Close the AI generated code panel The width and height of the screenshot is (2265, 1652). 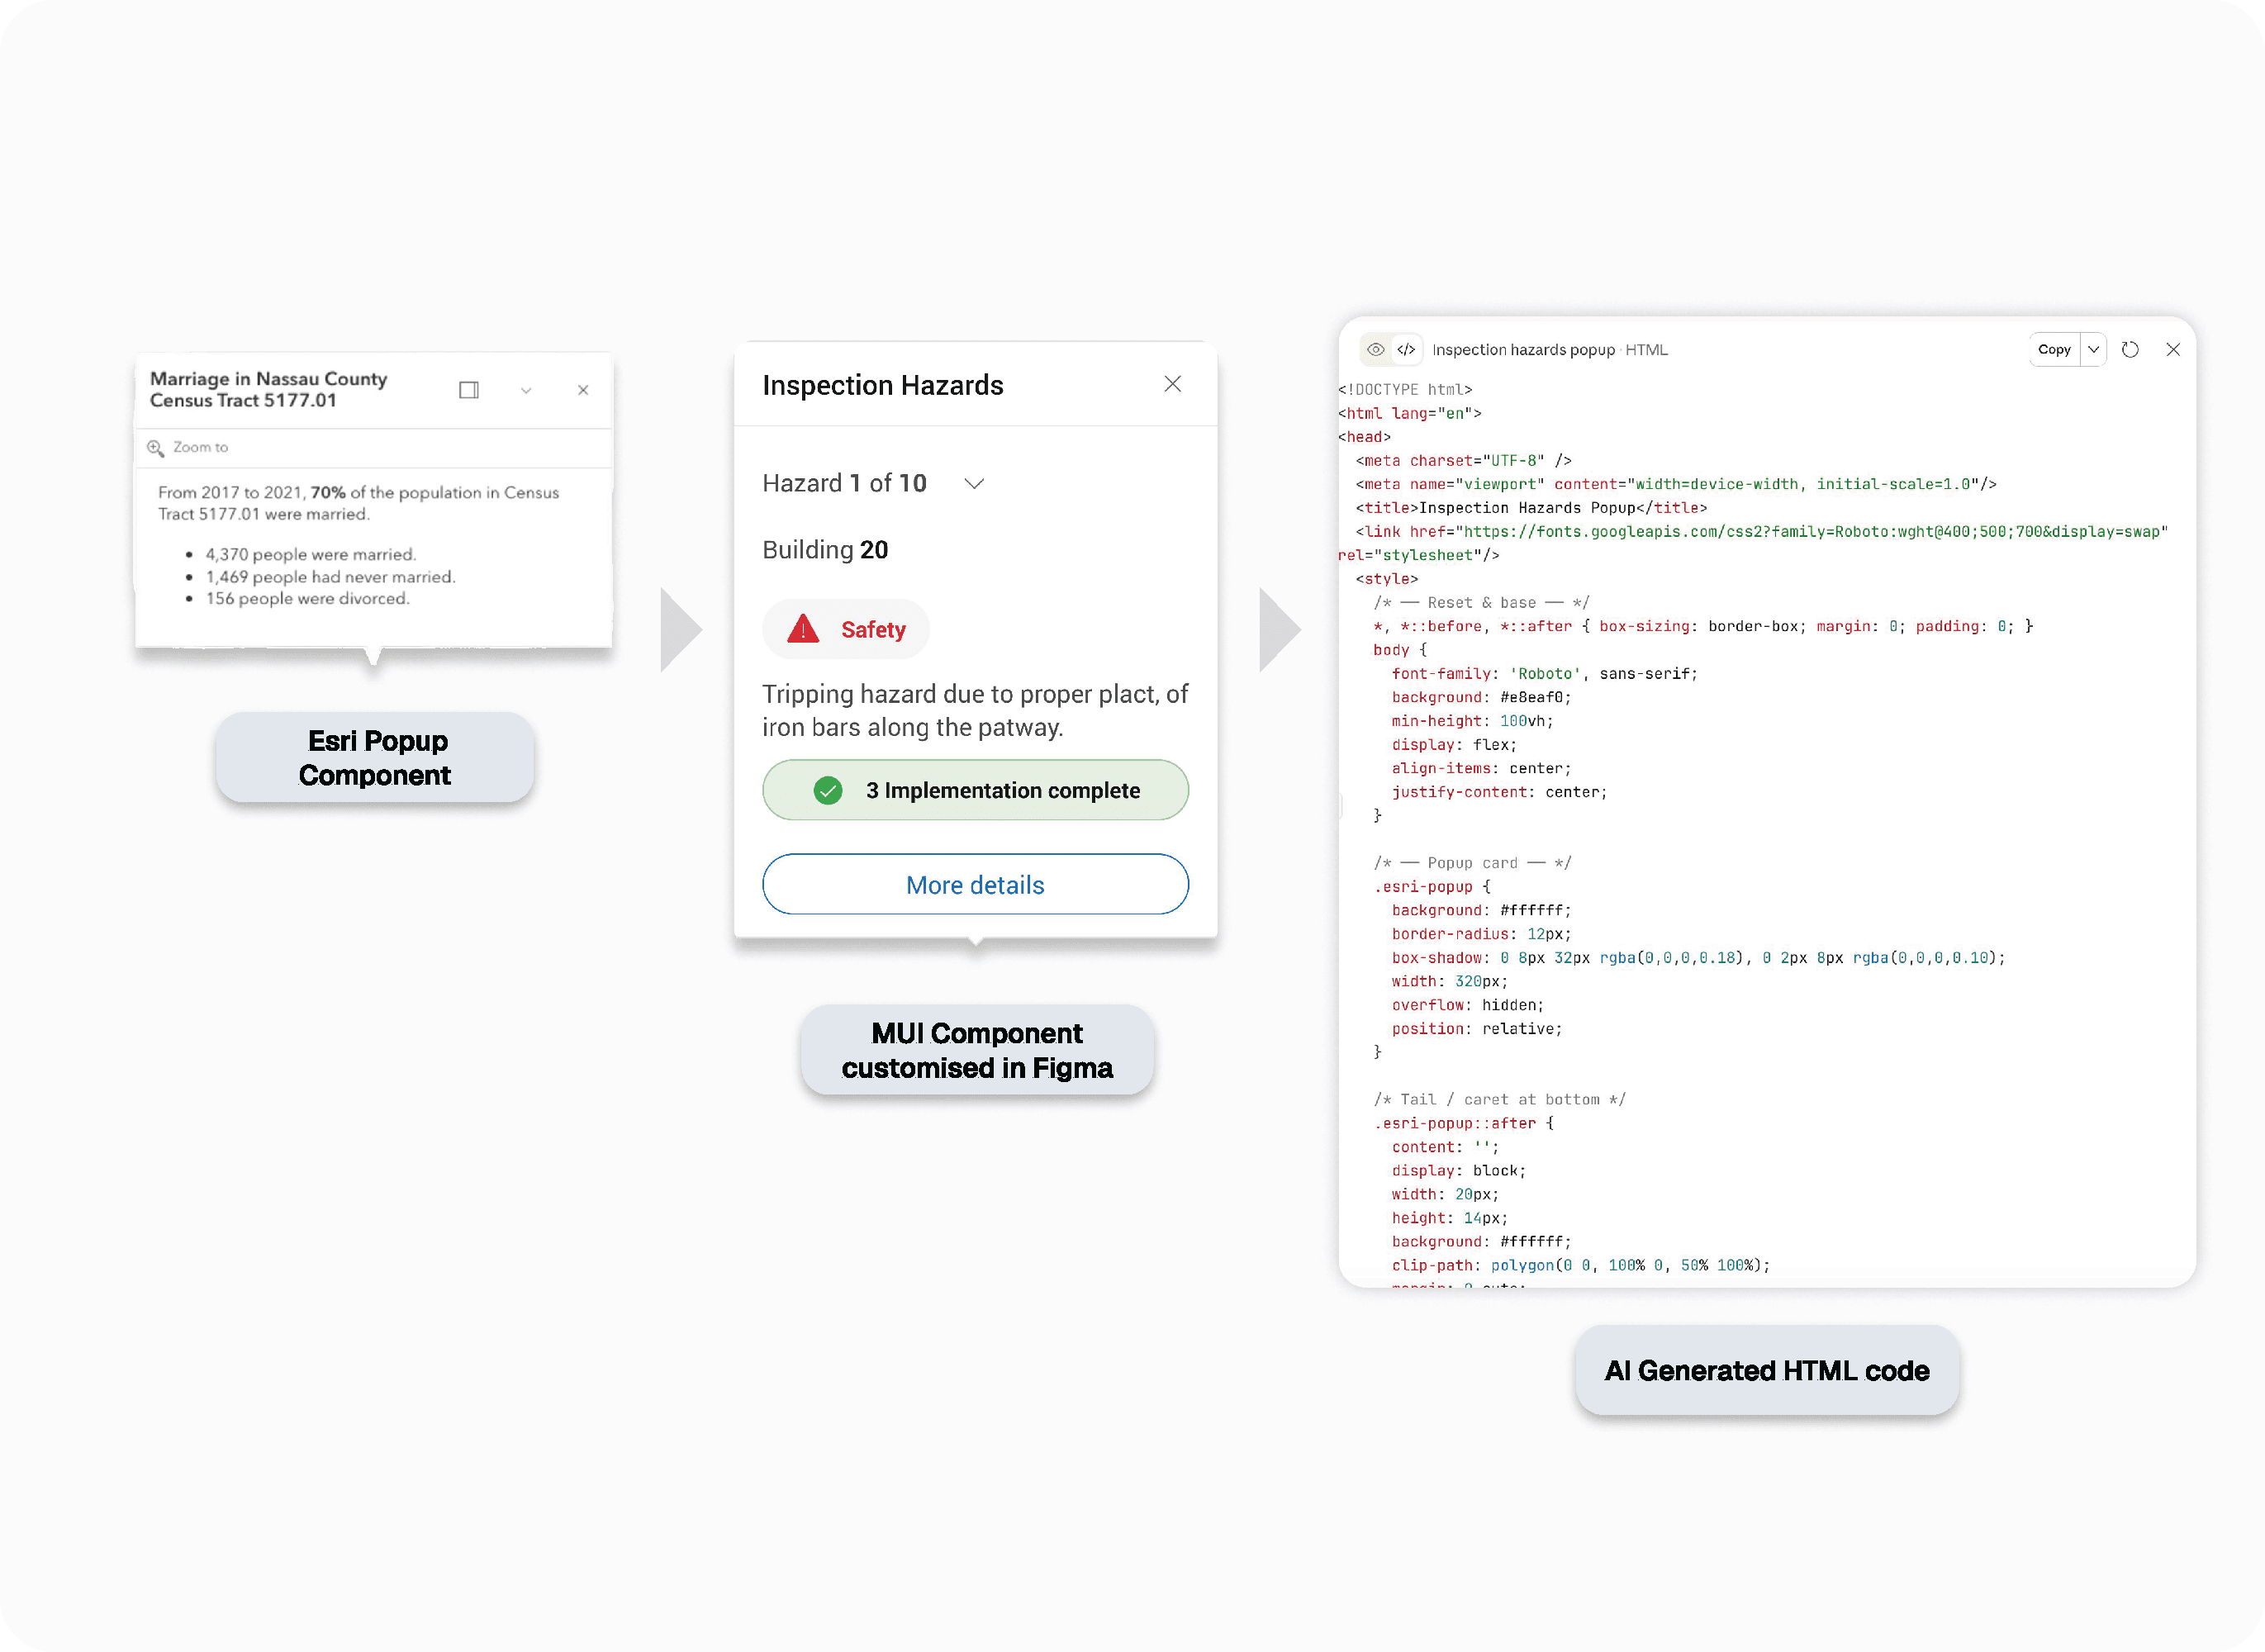tap(2173, 349)
